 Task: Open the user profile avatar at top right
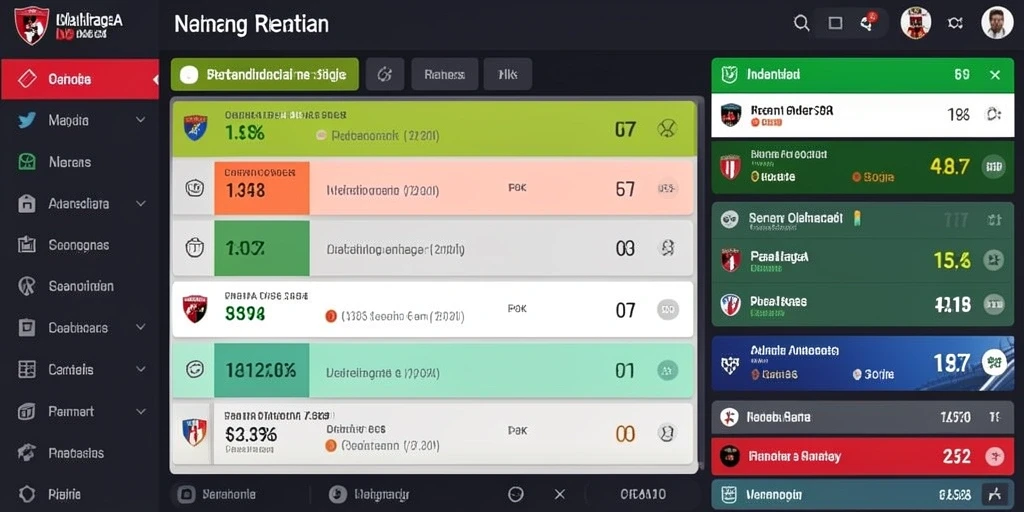[x=997, y=23]
